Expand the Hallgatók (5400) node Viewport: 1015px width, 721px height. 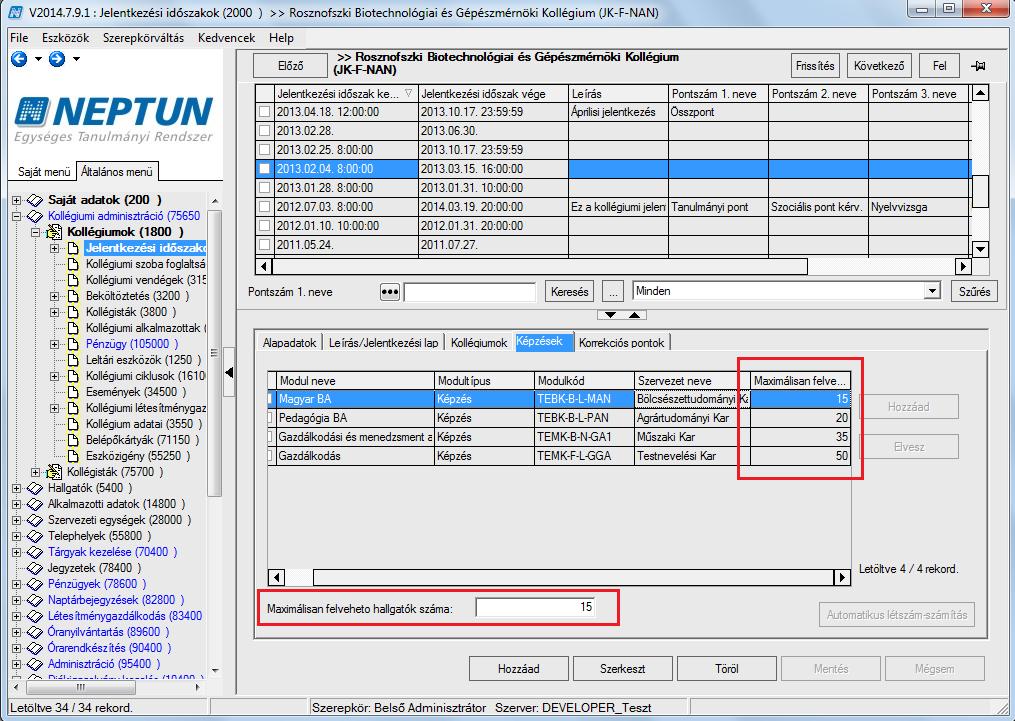pyautogui.click(x=17, y=488)
